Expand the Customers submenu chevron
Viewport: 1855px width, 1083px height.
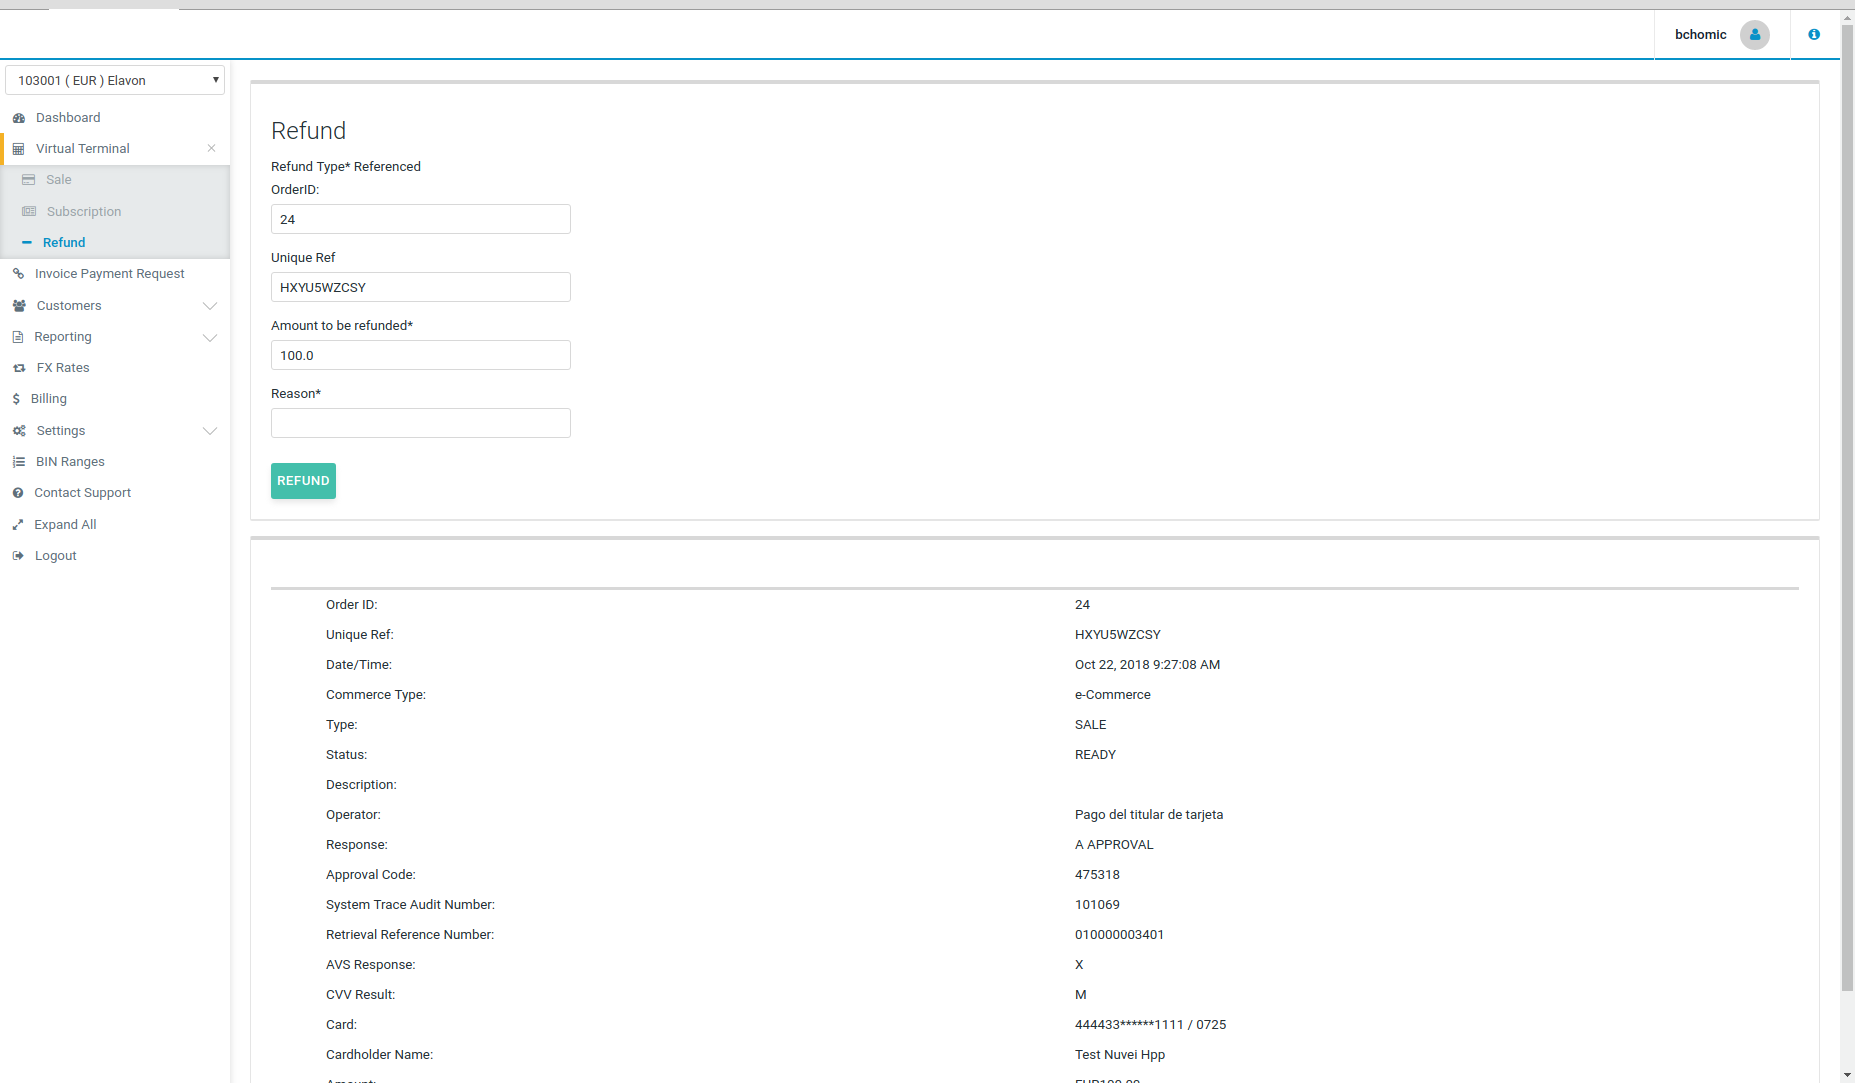[x=210, y=306]
